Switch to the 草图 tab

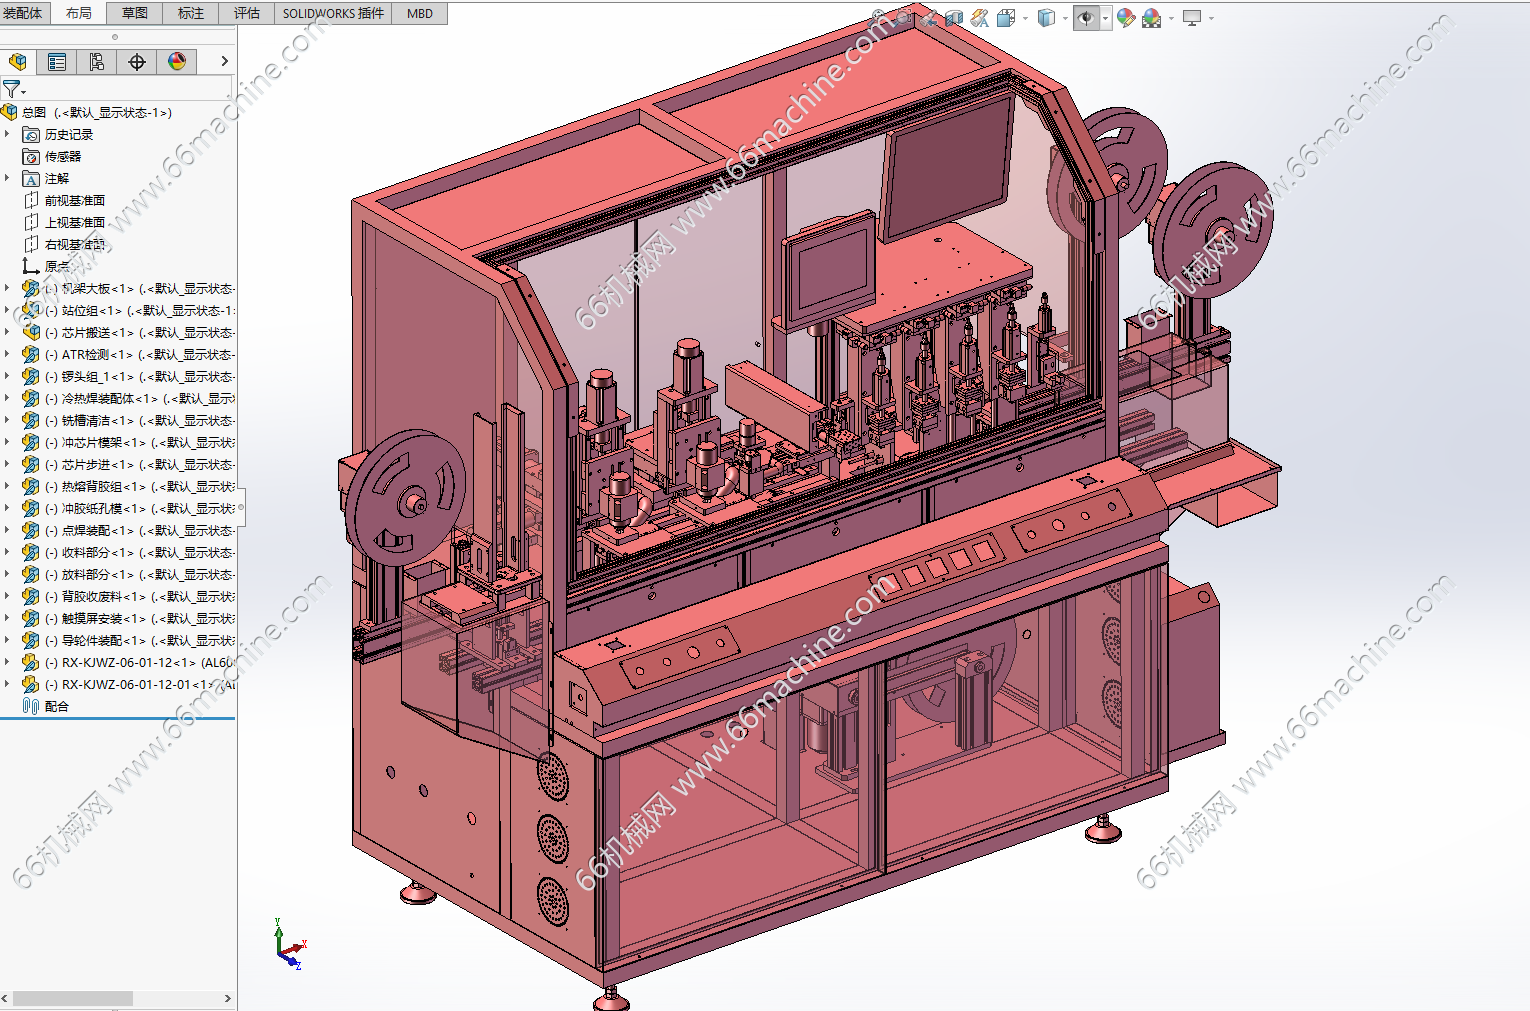pyautogui.click(x=134, y=13)
